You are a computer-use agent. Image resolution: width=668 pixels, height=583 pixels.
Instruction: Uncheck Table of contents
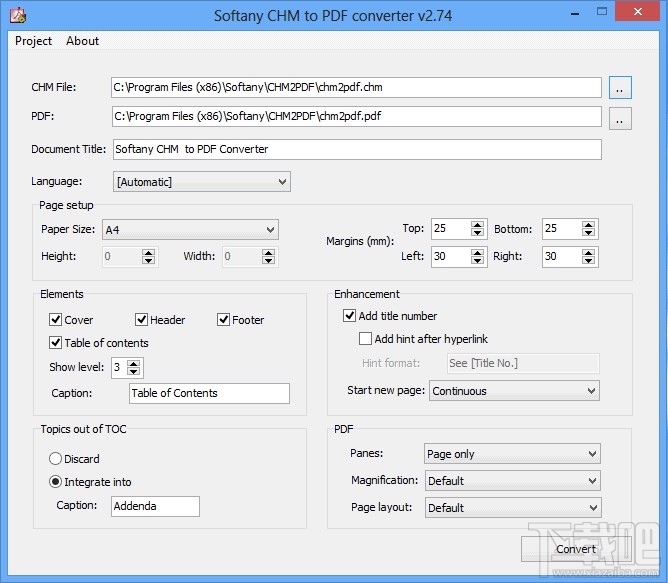(55, 342)
